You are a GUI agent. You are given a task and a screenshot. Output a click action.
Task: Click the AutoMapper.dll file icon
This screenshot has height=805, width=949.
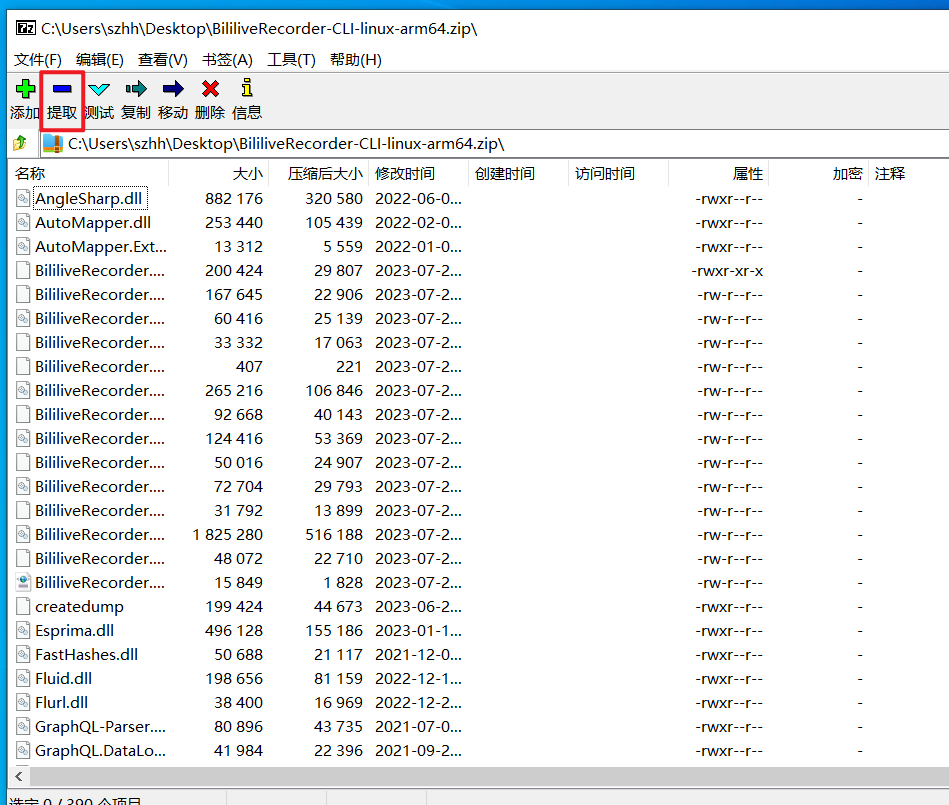coord(23,223)
